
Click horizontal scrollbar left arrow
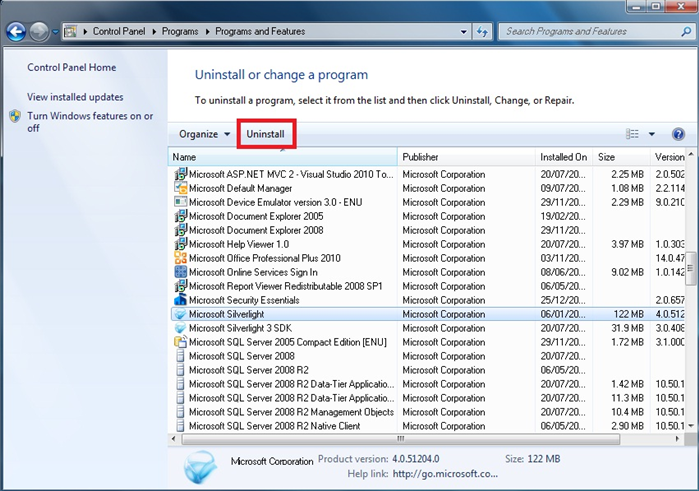click(173, 438)
